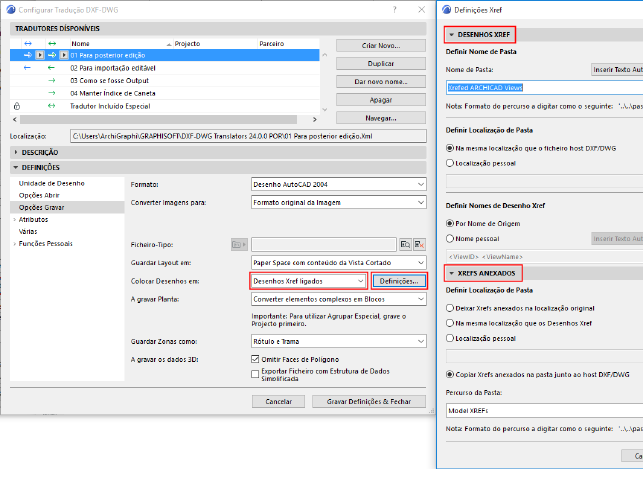This screenshot has width=643, height=487.
Task: Click Apagar button
Action: (x=381, y=100)
